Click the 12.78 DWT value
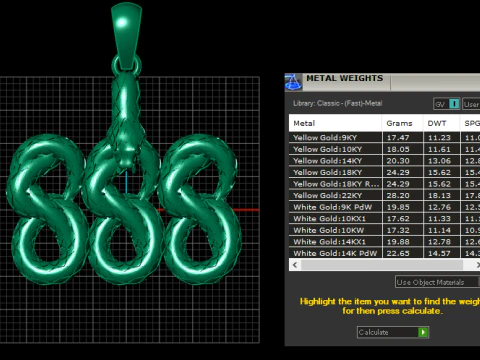 (439, 242)
